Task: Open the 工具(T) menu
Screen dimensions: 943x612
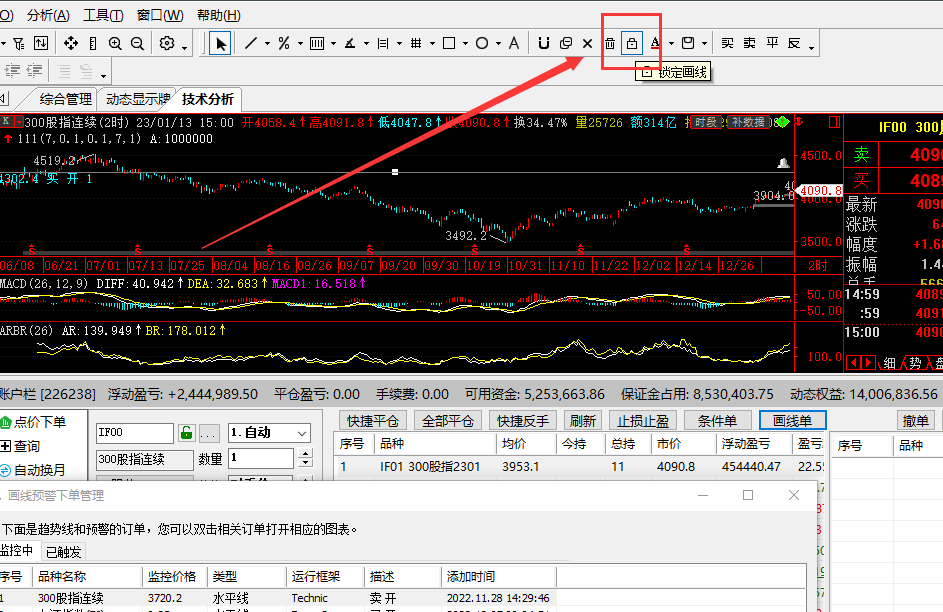Action: point(103,15)
